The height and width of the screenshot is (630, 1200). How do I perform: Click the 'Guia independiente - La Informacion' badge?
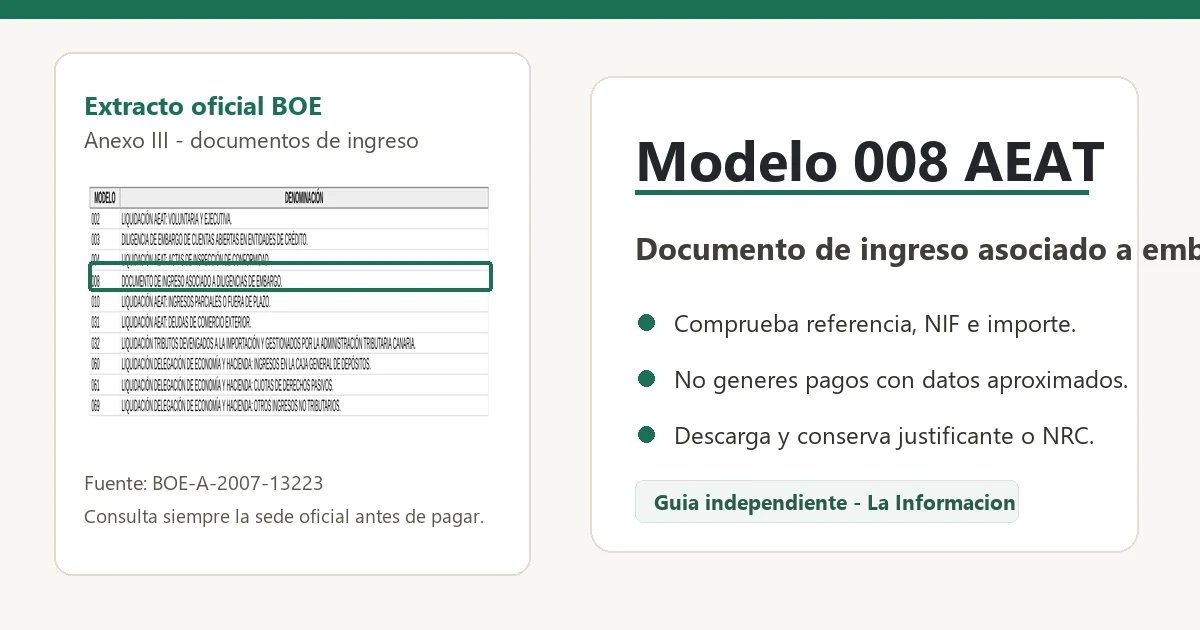[827, 502]
